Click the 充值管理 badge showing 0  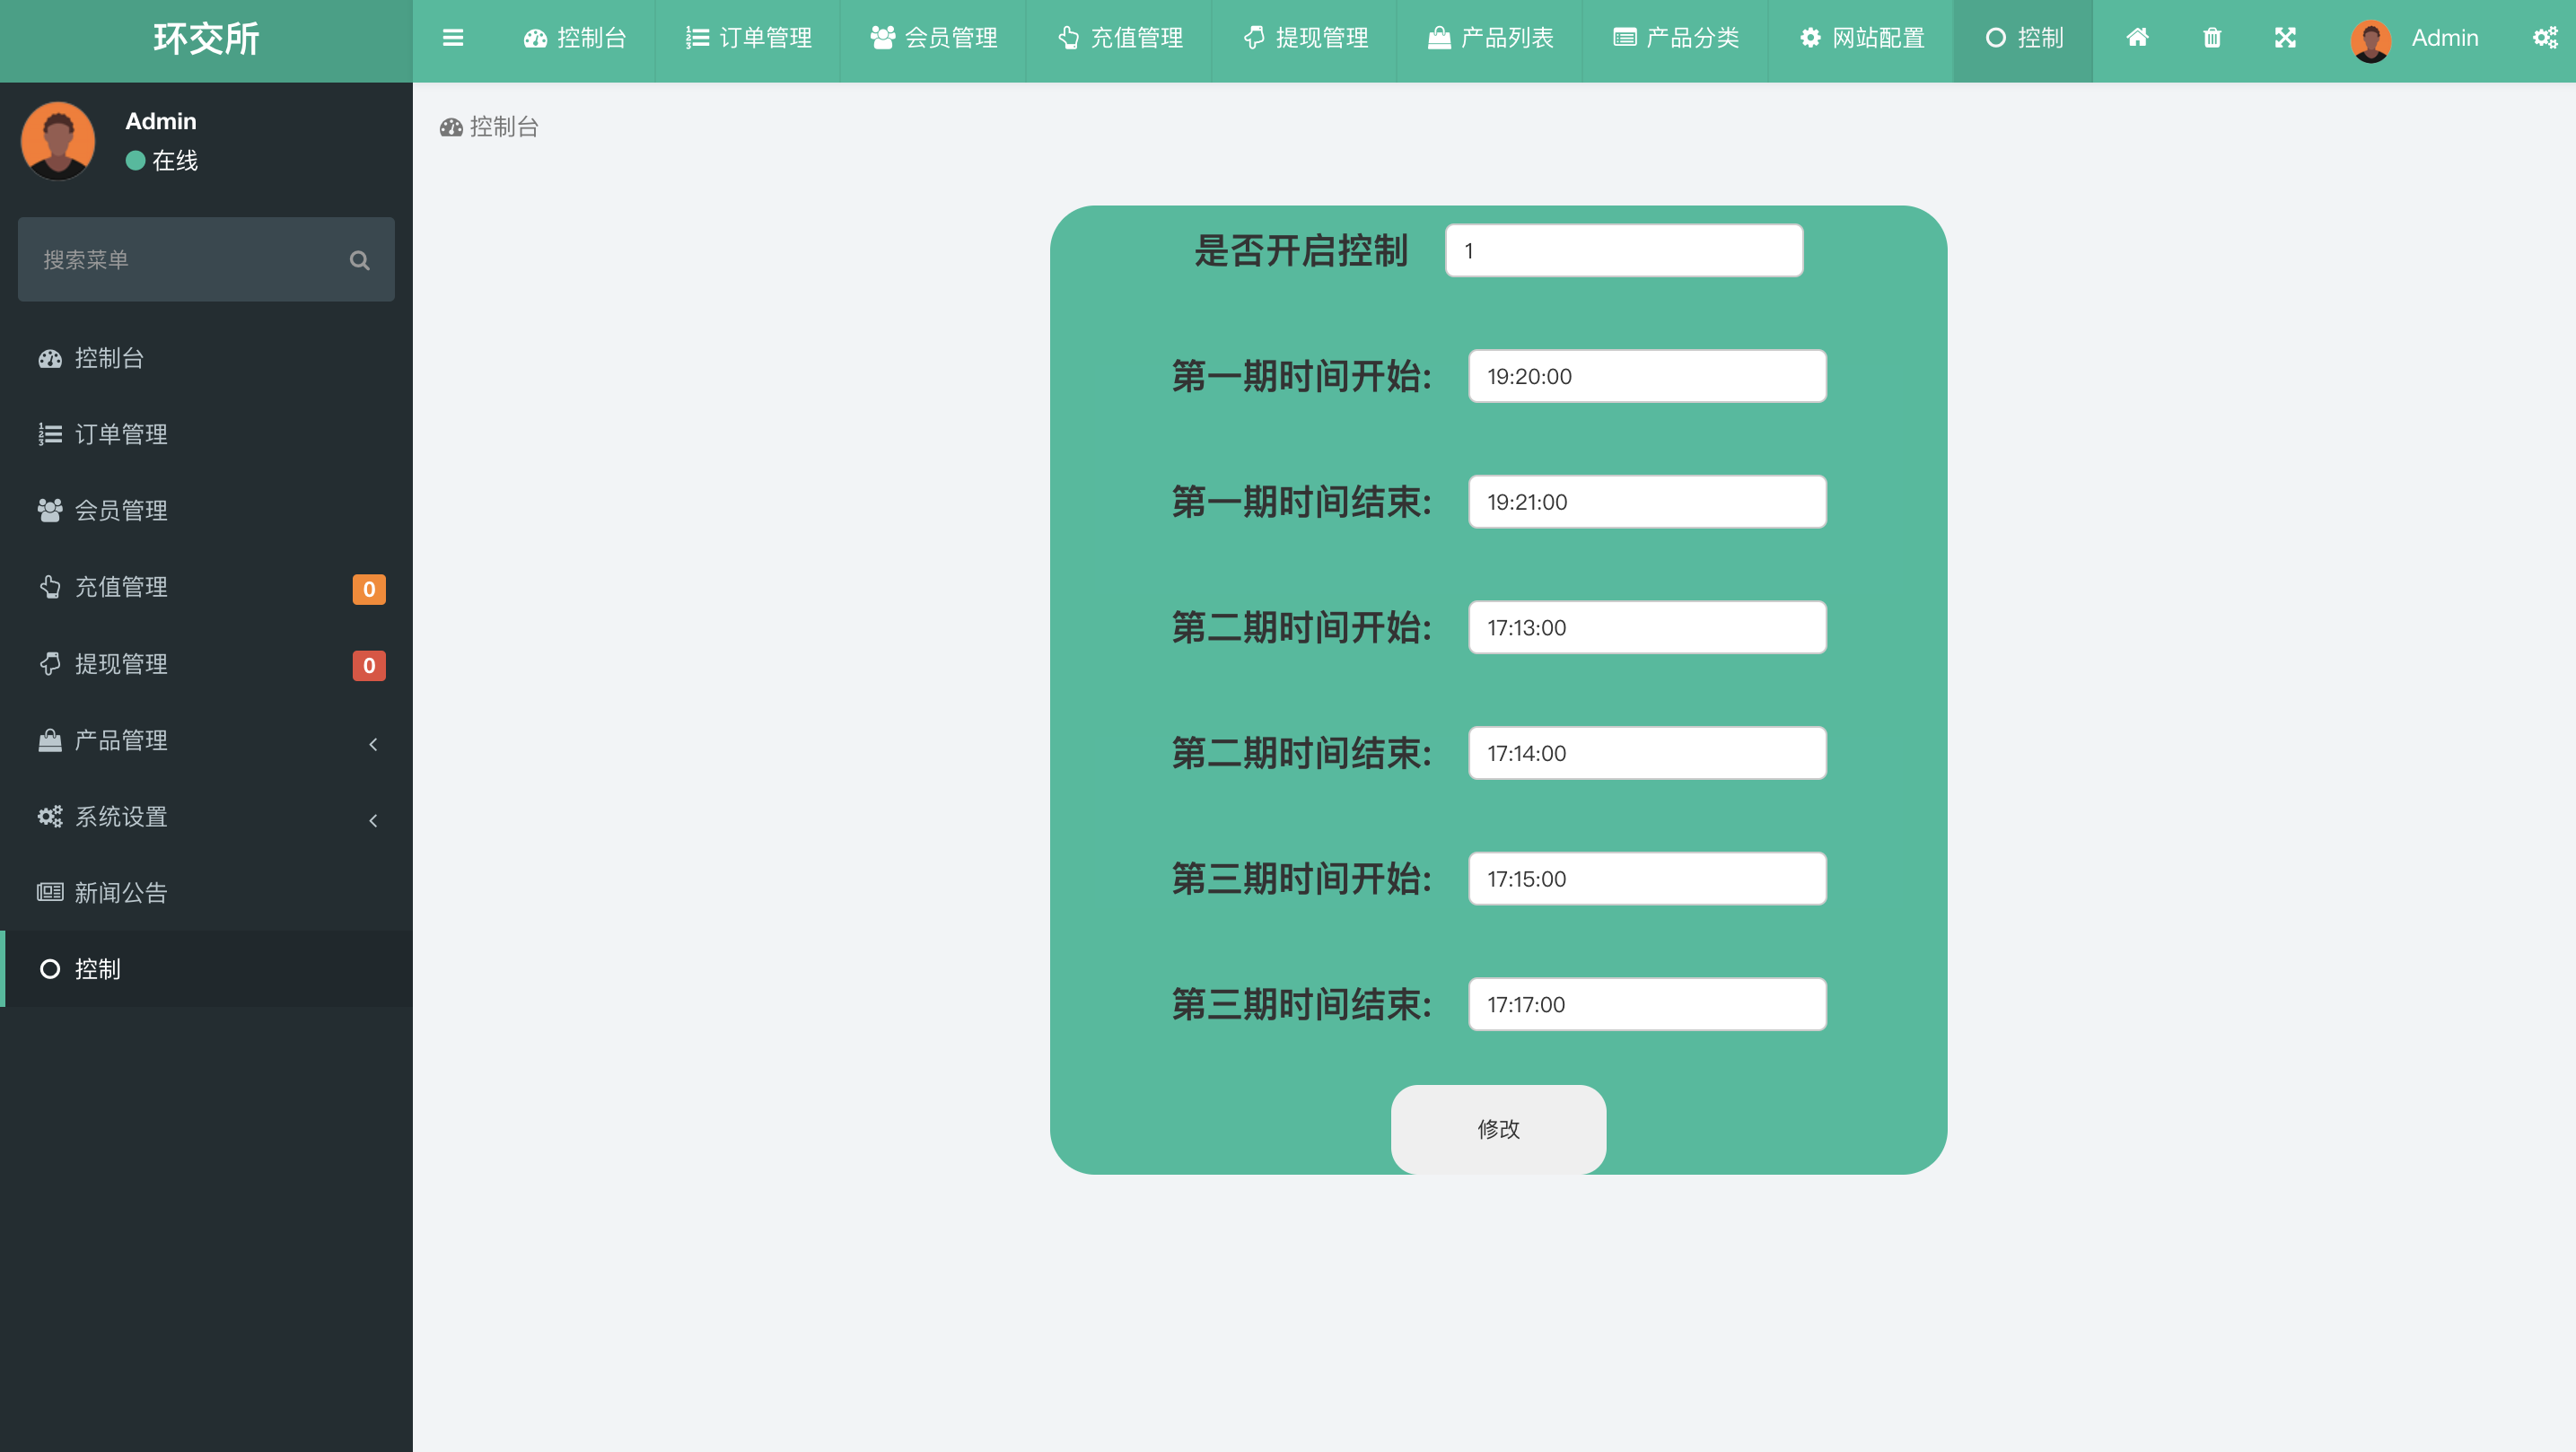[369, 589]
